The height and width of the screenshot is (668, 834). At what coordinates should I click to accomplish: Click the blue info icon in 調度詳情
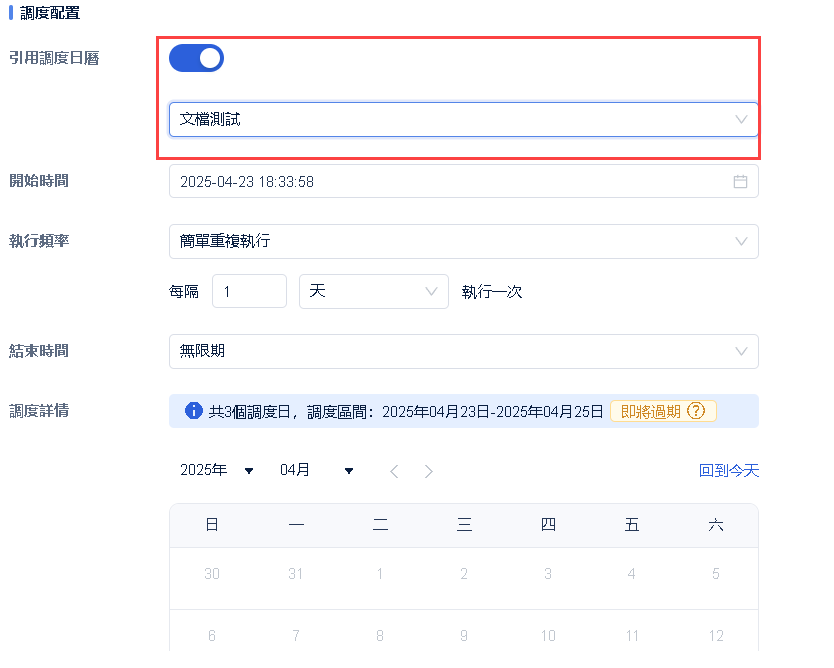[194, 411]
